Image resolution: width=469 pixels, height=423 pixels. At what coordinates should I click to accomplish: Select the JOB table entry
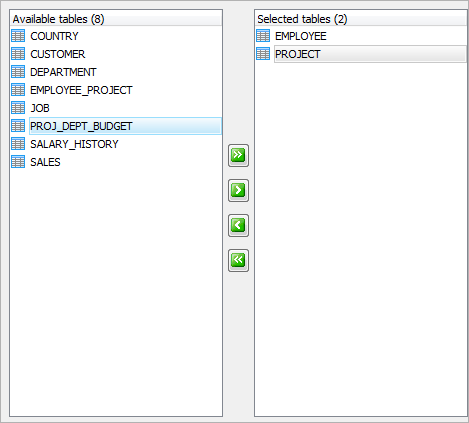point(40,108)
